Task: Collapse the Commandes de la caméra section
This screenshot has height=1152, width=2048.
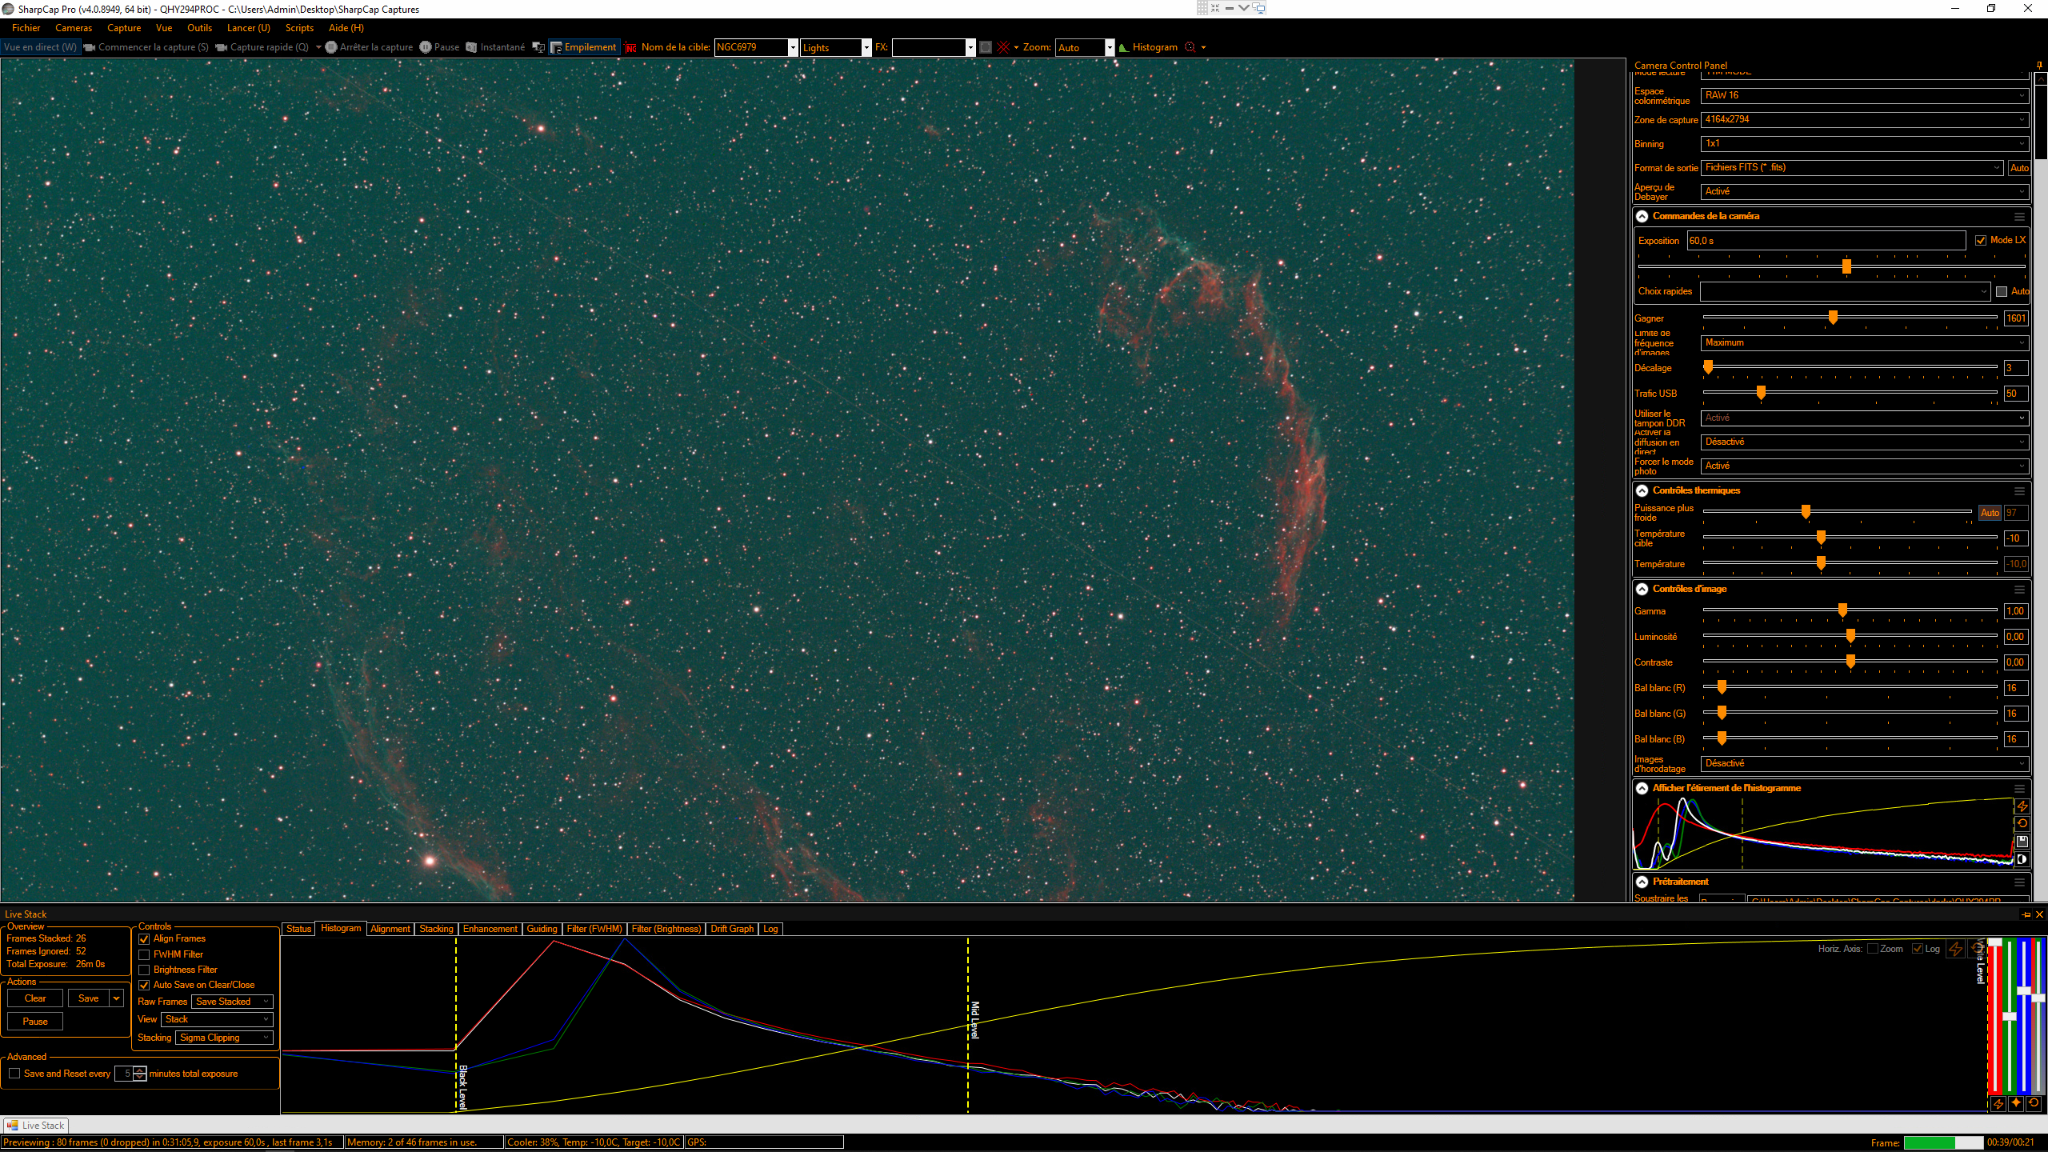Action: point(1642,216)
